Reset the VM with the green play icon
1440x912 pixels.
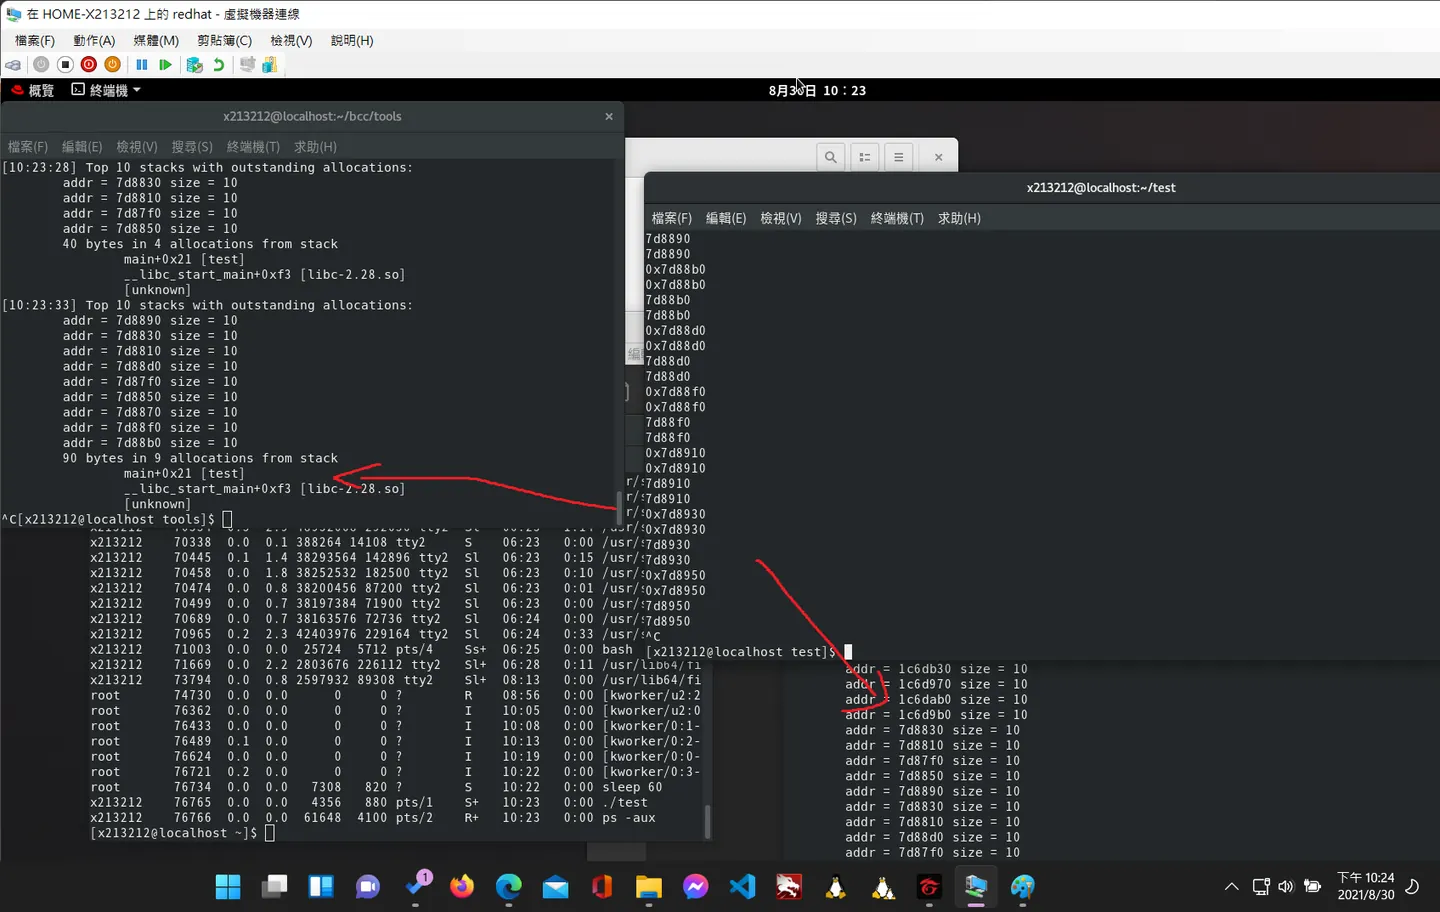tap(166, 65)
